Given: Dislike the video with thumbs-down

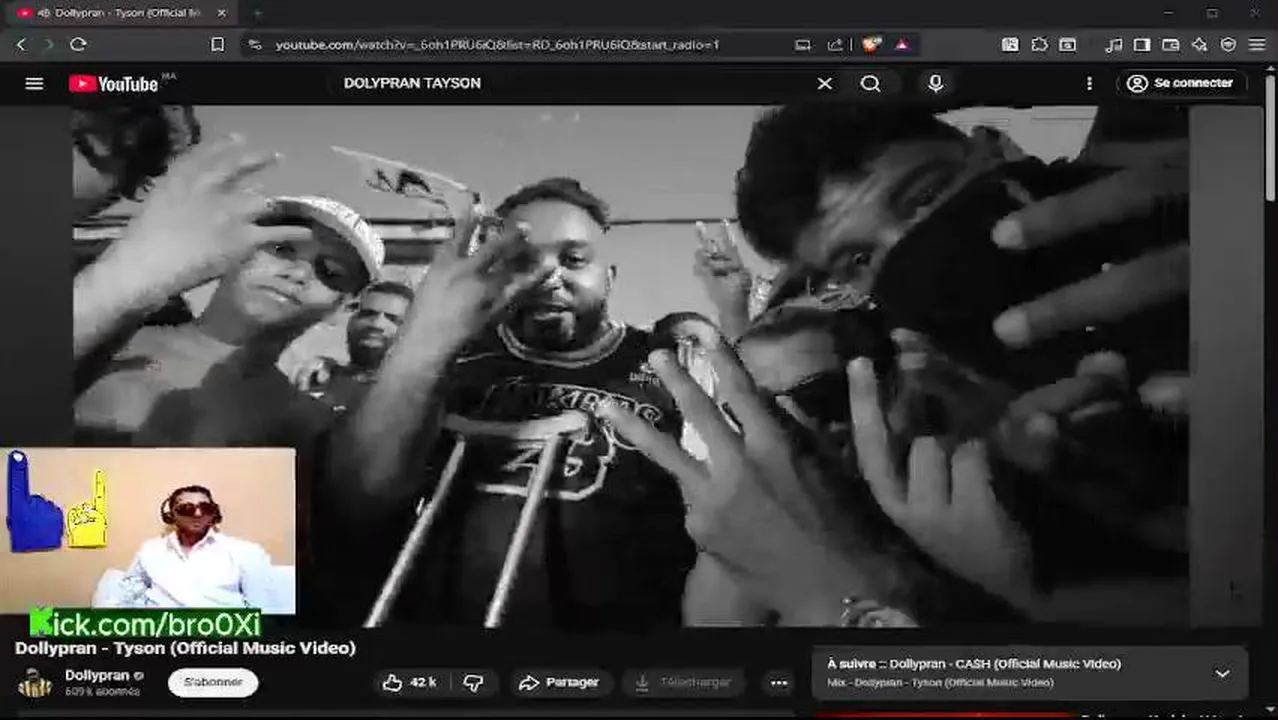Looking at the screenshot, I should [474, 682].
